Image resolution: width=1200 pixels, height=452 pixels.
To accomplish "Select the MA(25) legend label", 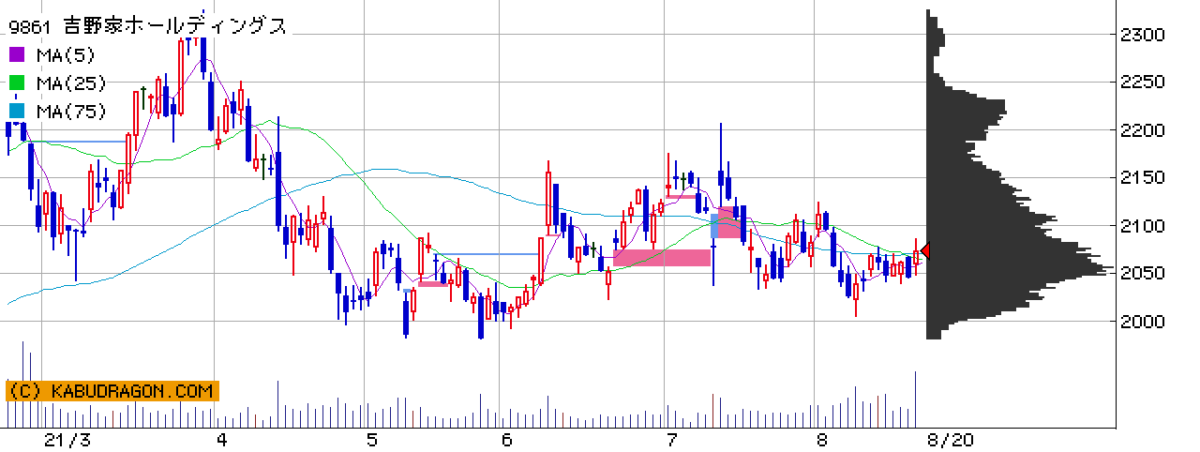I will [69, 83].
